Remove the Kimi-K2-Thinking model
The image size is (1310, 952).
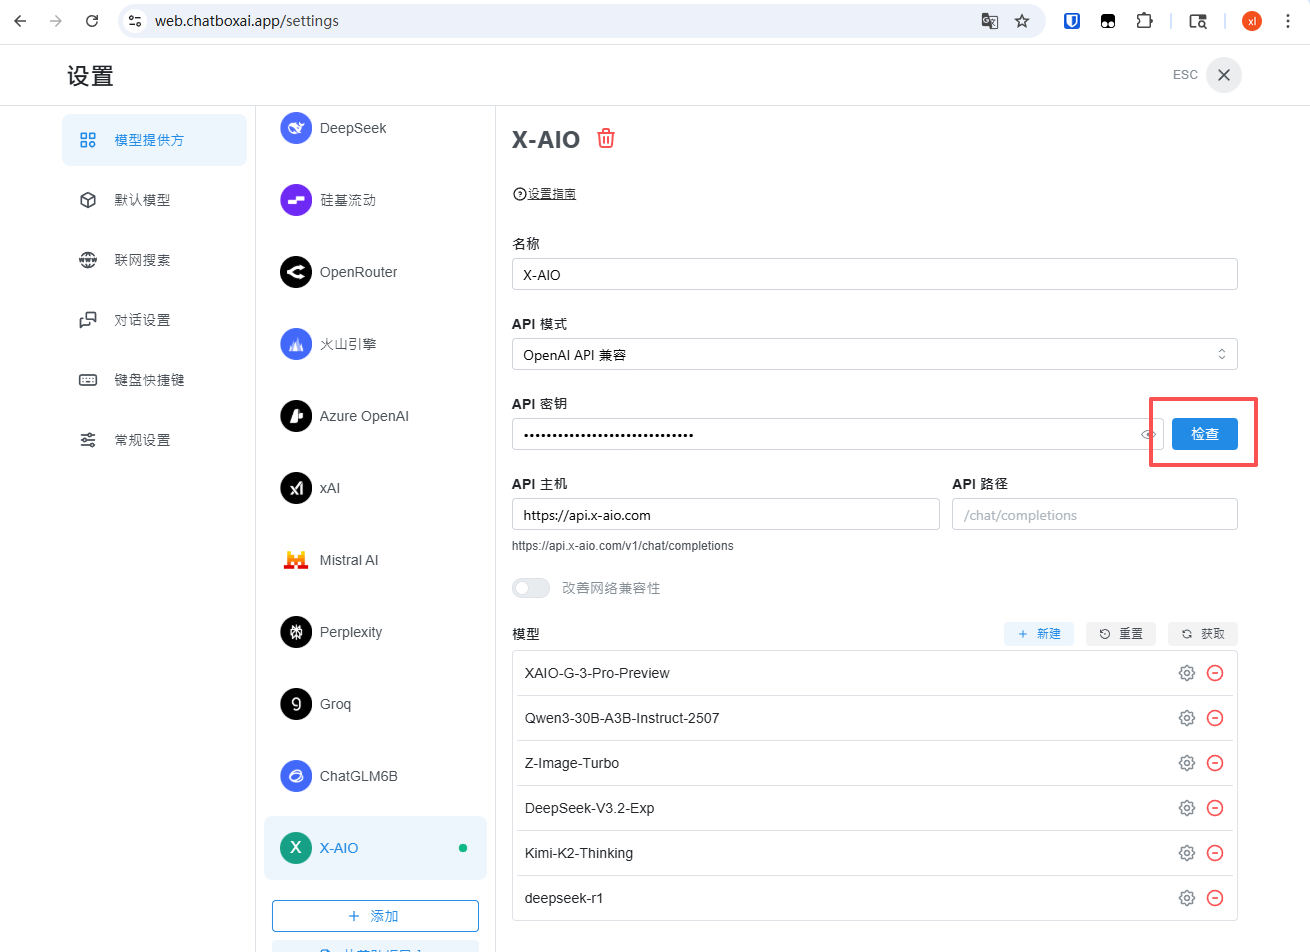(x=1215, y=853)
